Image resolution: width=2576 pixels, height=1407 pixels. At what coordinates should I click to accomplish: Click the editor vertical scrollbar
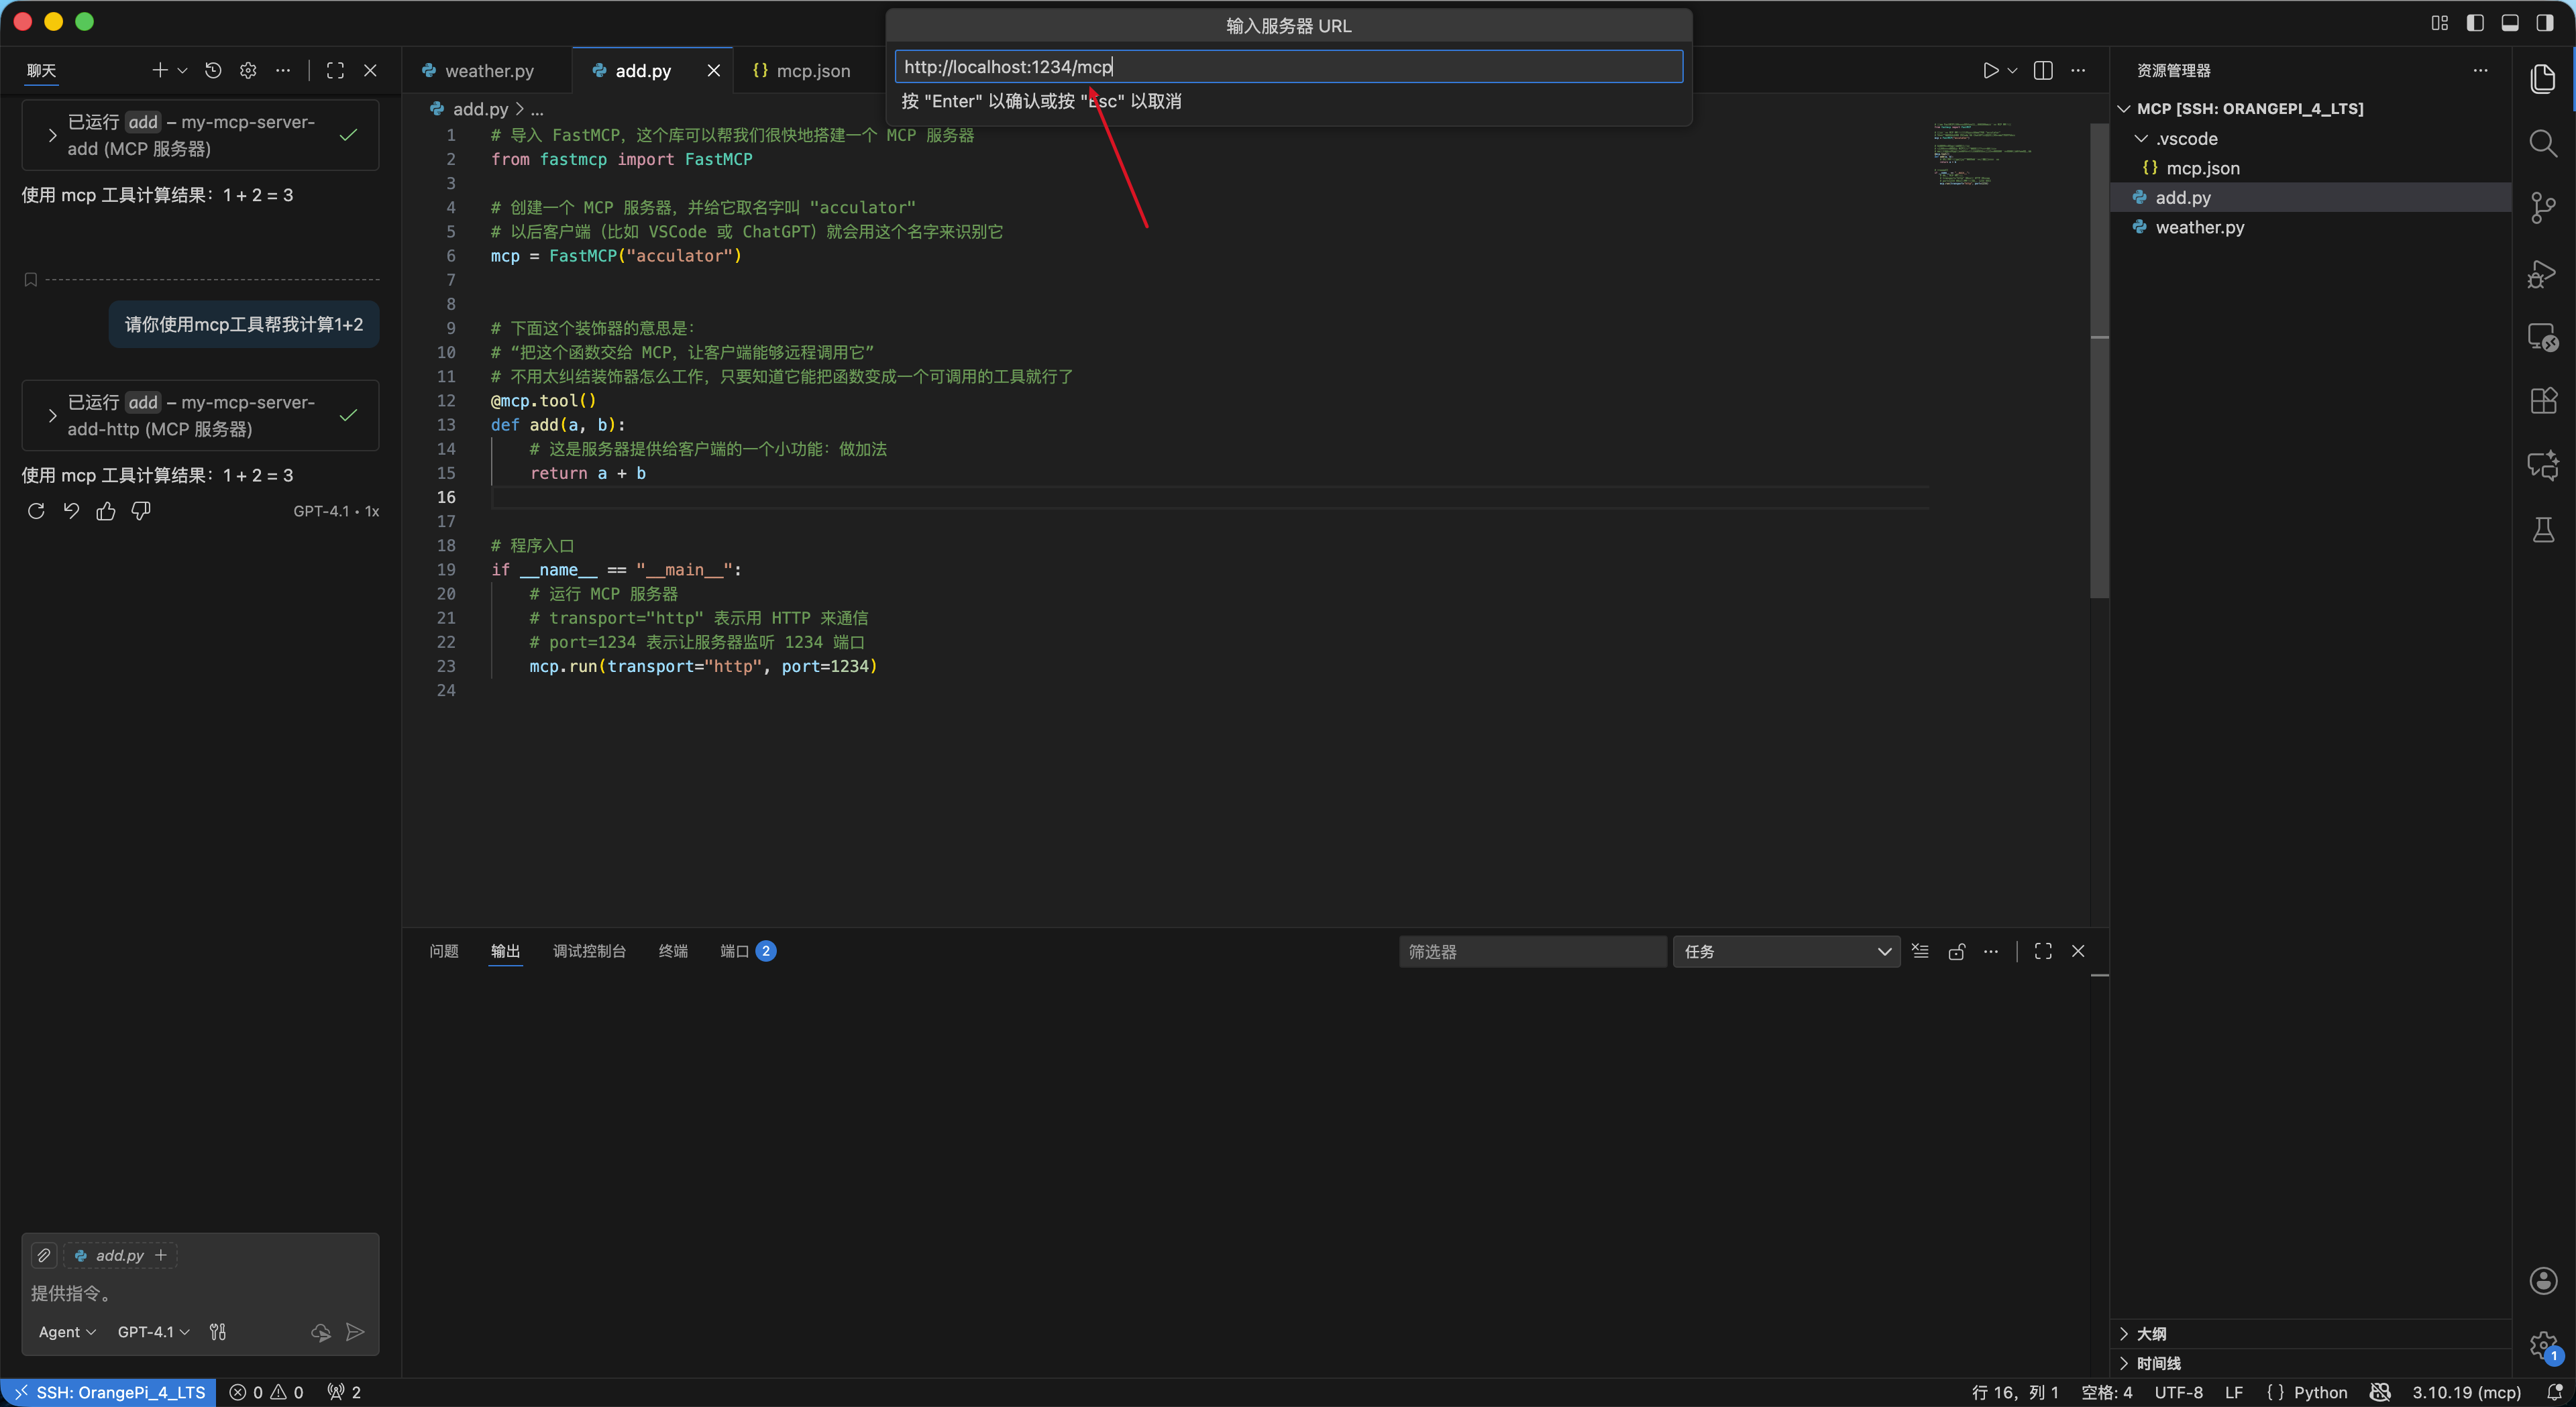(x=2099, y=360)
